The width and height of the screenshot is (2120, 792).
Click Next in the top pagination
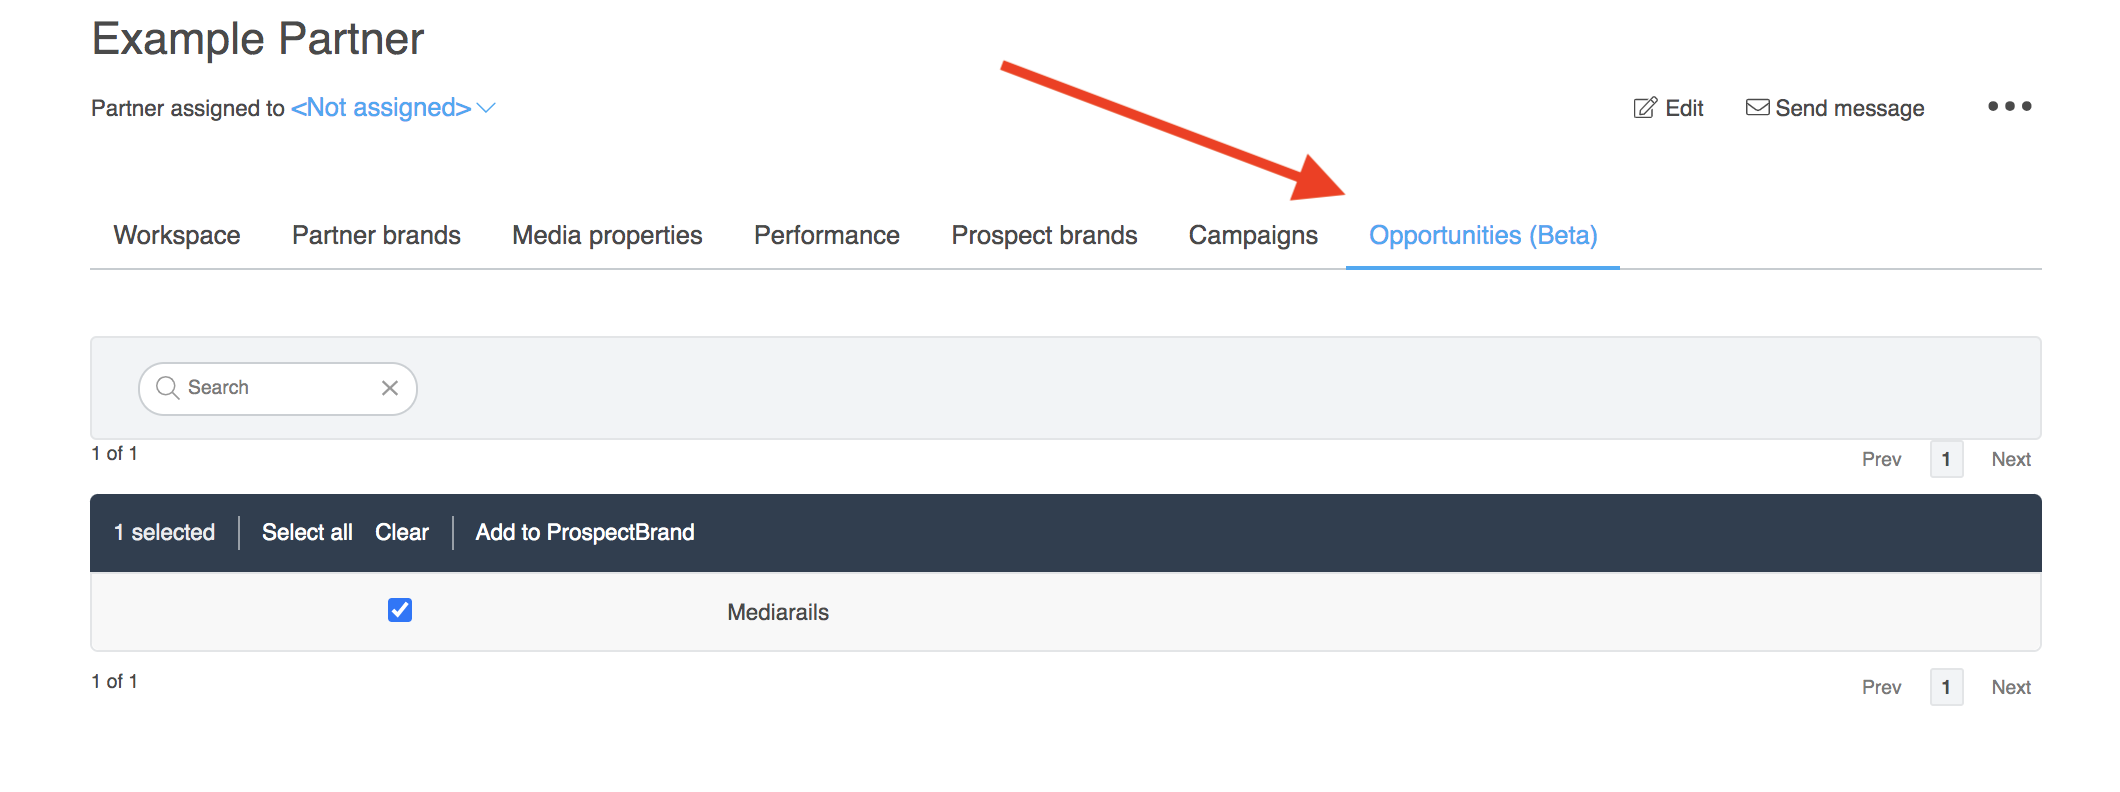[2010, 459]
